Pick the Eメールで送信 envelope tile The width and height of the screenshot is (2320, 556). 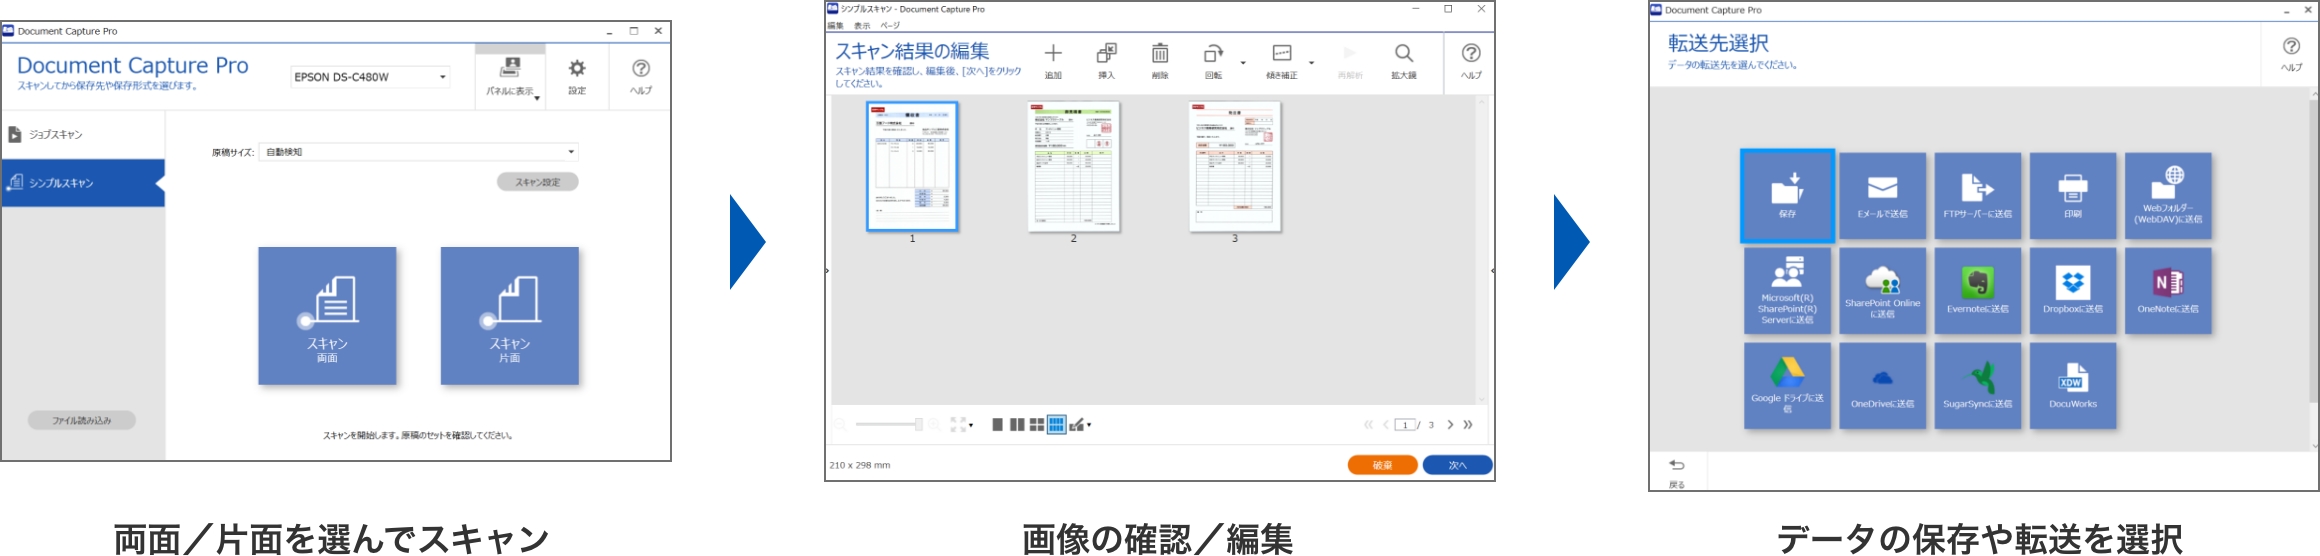click(1882, 196)
